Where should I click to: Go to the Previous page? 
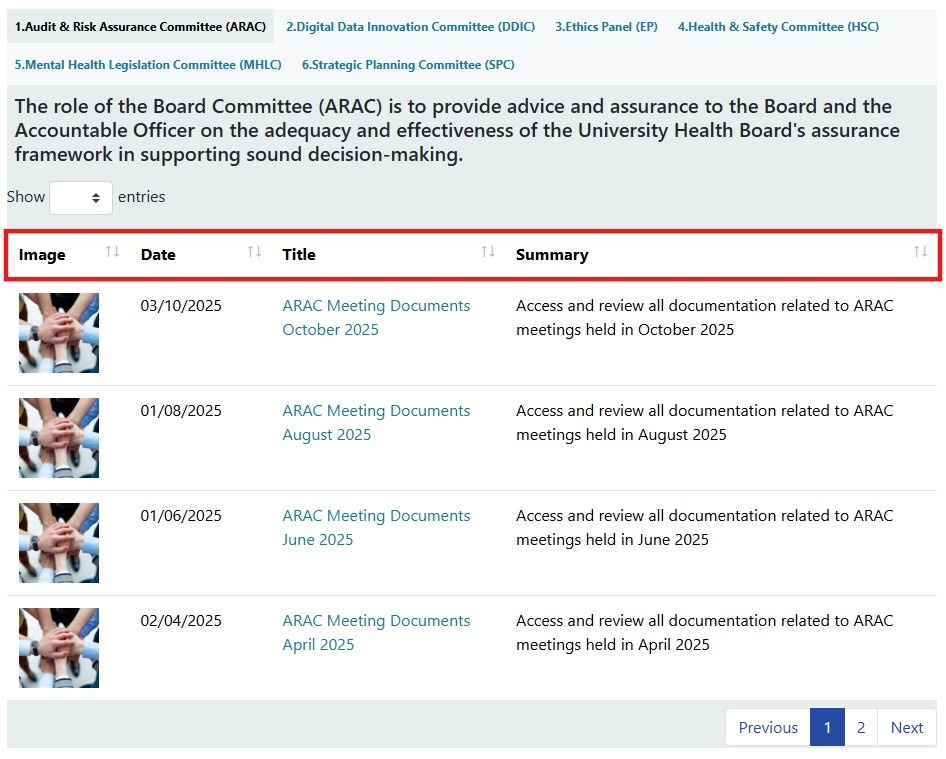768,727
